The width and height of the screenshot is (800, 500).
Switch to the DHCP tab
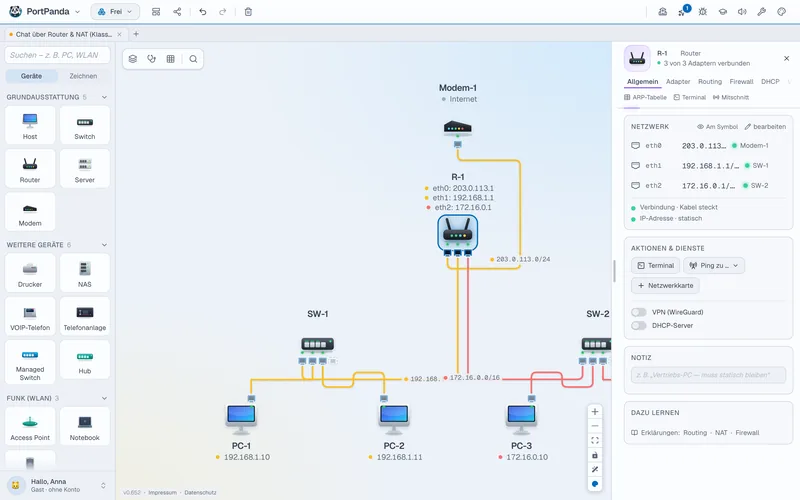pyautogui.click(x=770, y=82)
